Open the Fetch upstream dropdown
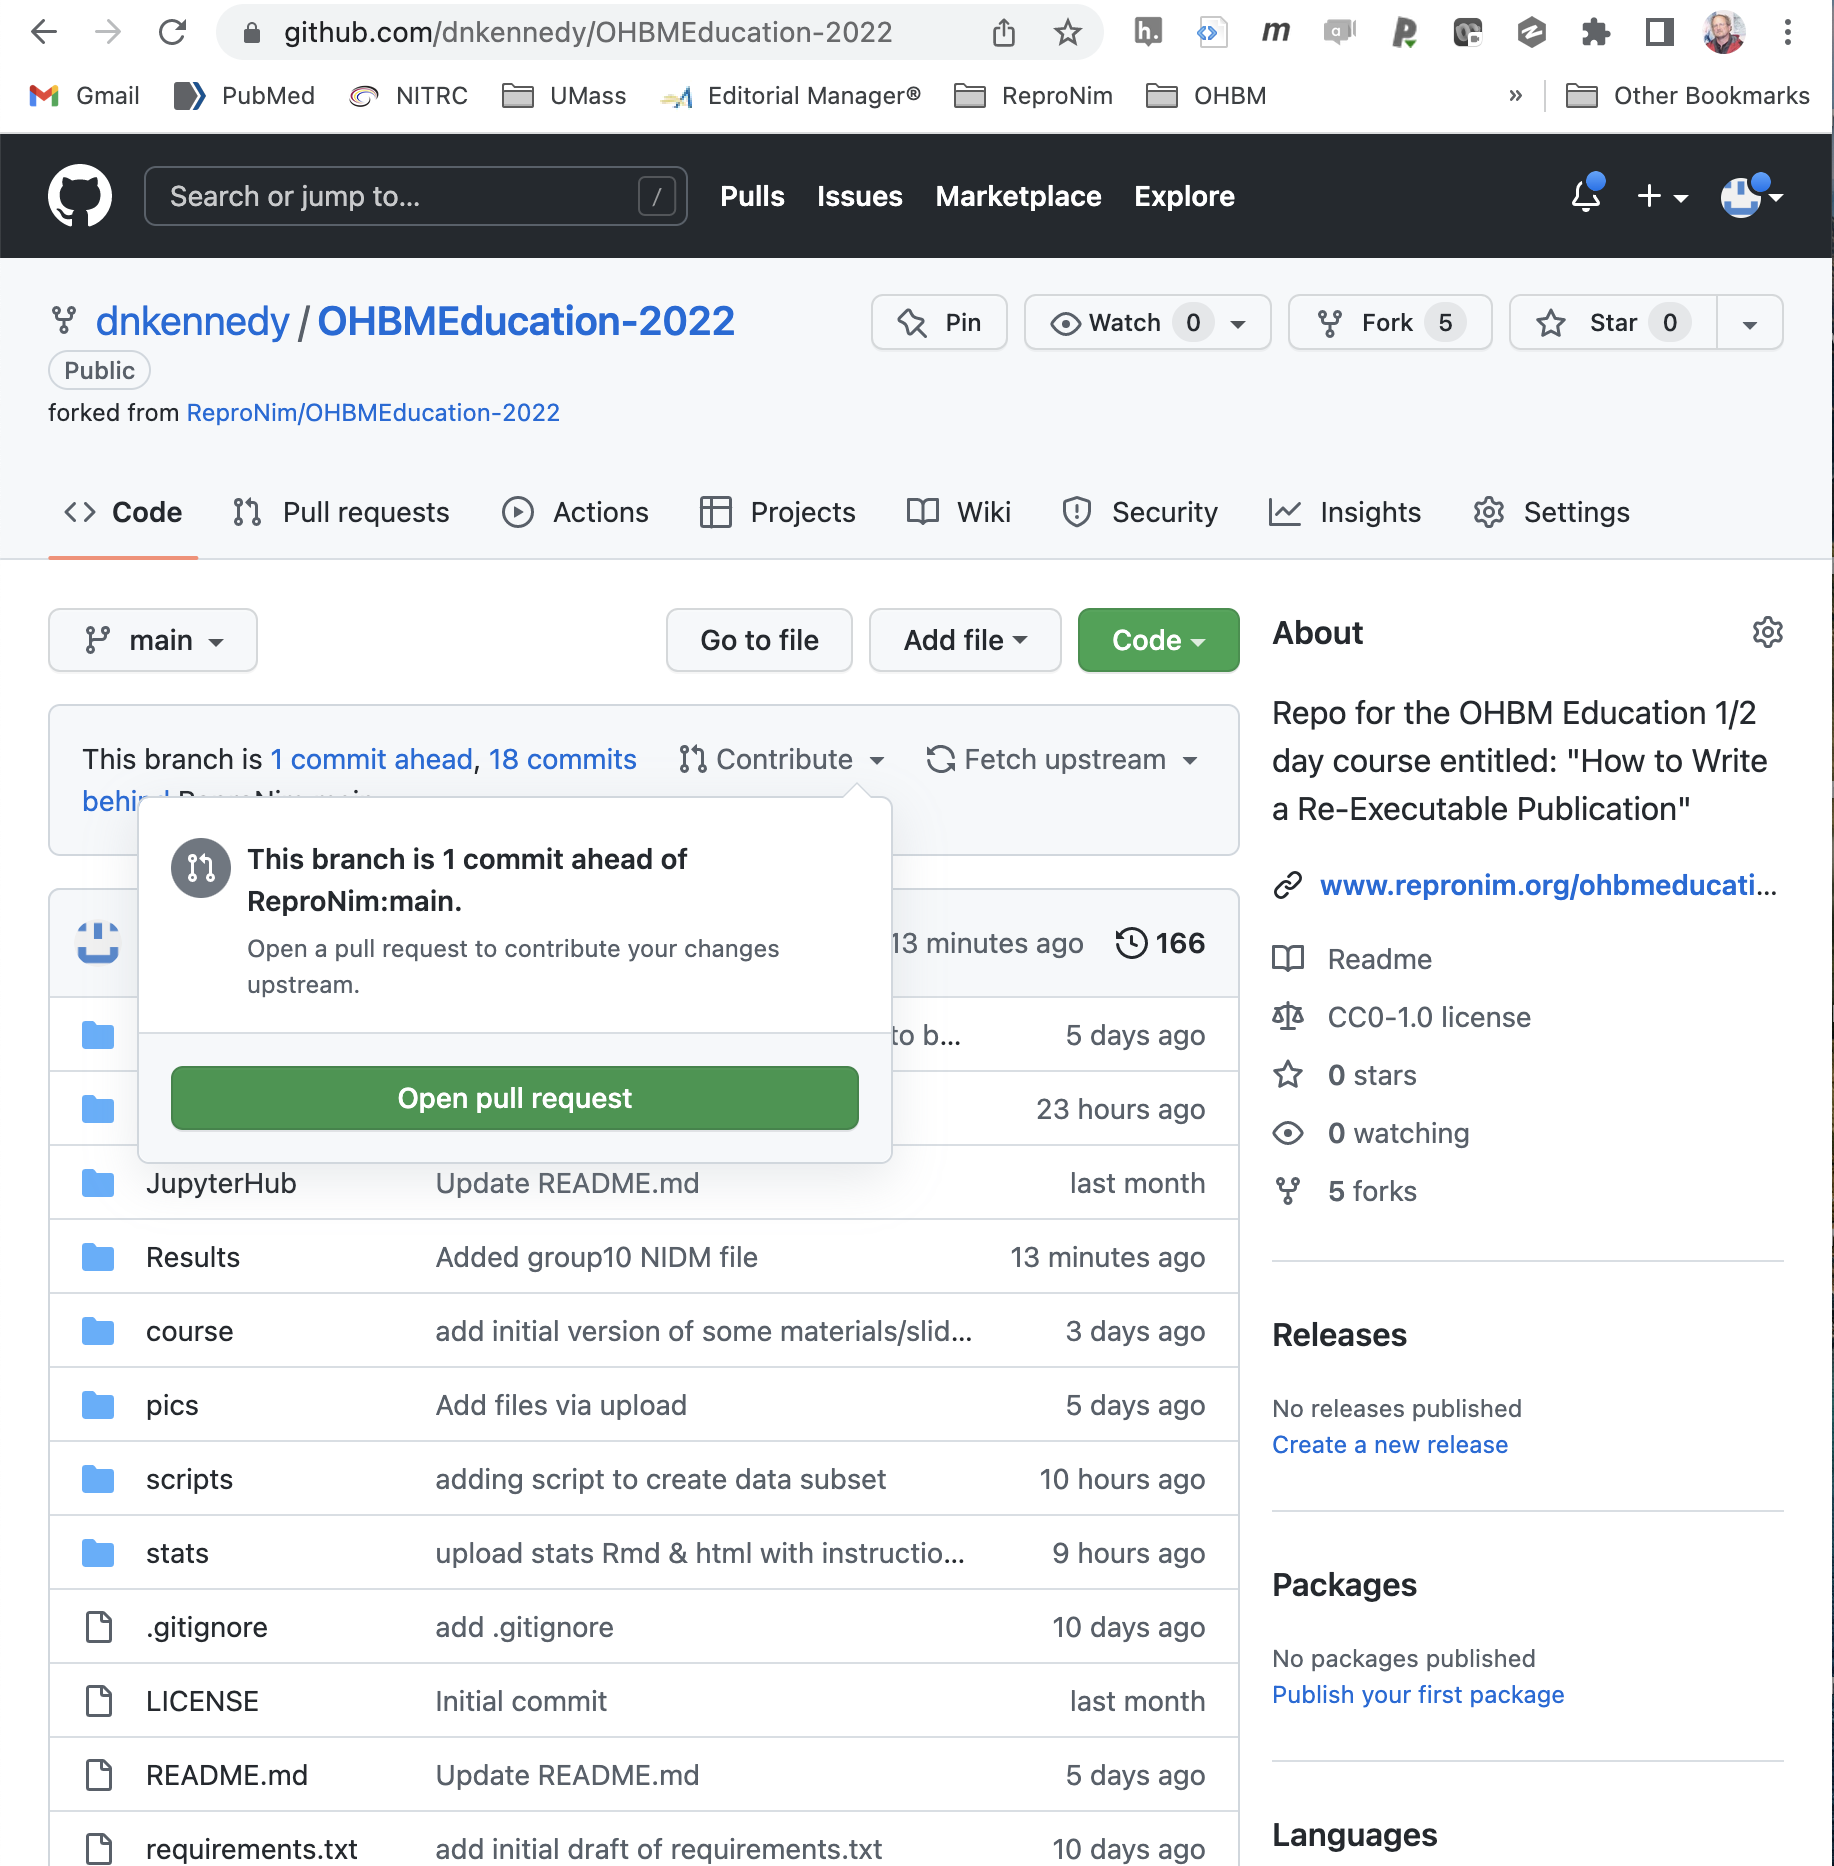This screenshot has height=1866, width=1834. coord(1062,759)
